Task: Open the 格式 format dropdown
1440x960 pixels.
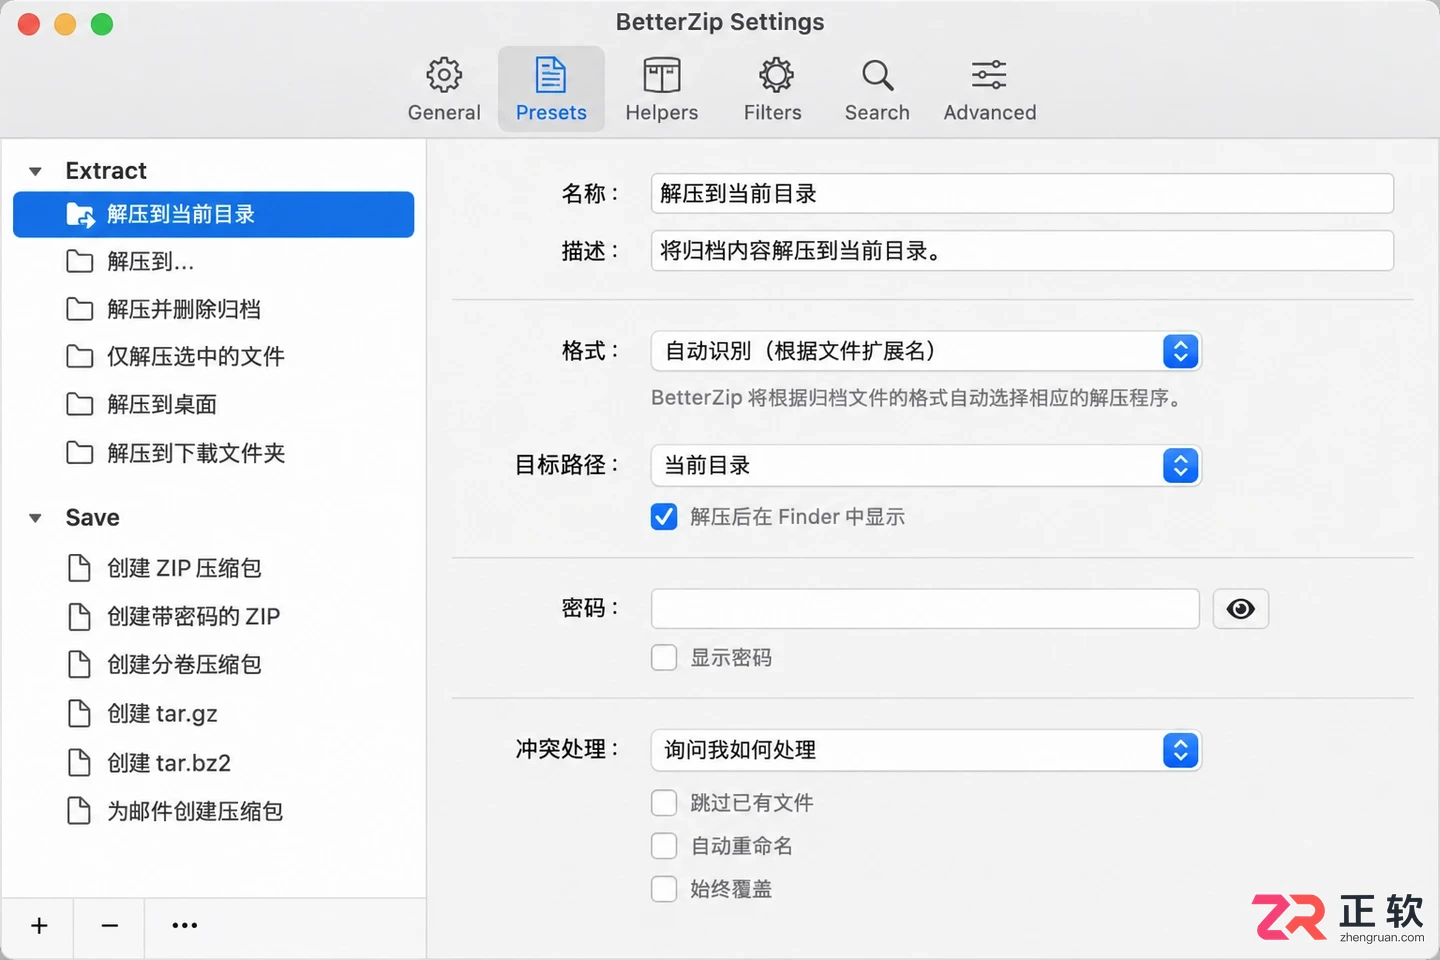Action: pos(926,351)
